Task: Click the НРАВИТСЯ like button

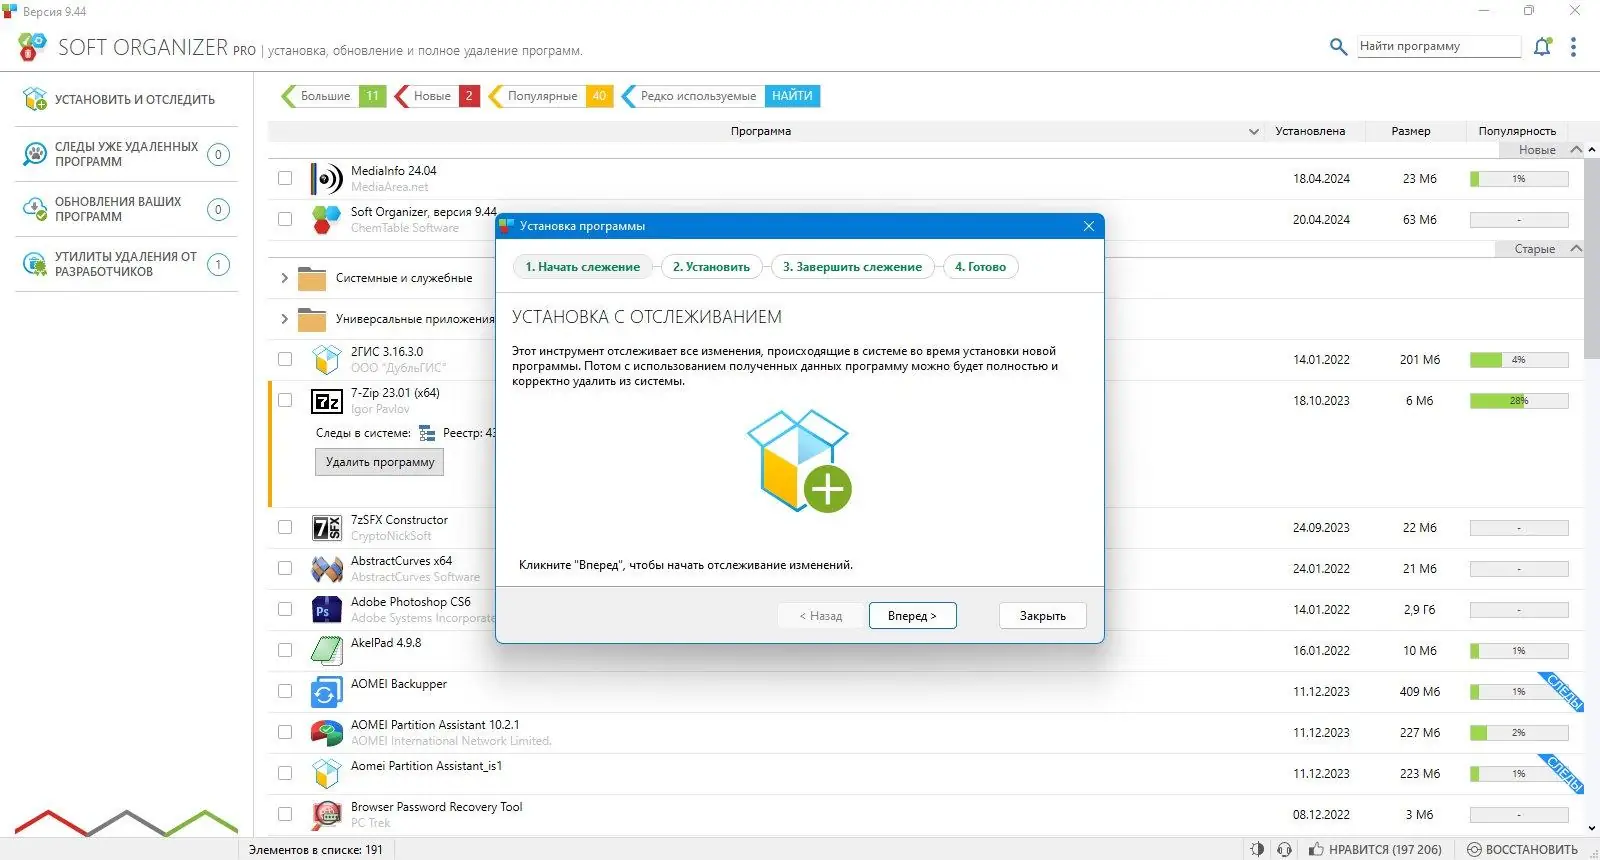Action: pos(1376,849)
